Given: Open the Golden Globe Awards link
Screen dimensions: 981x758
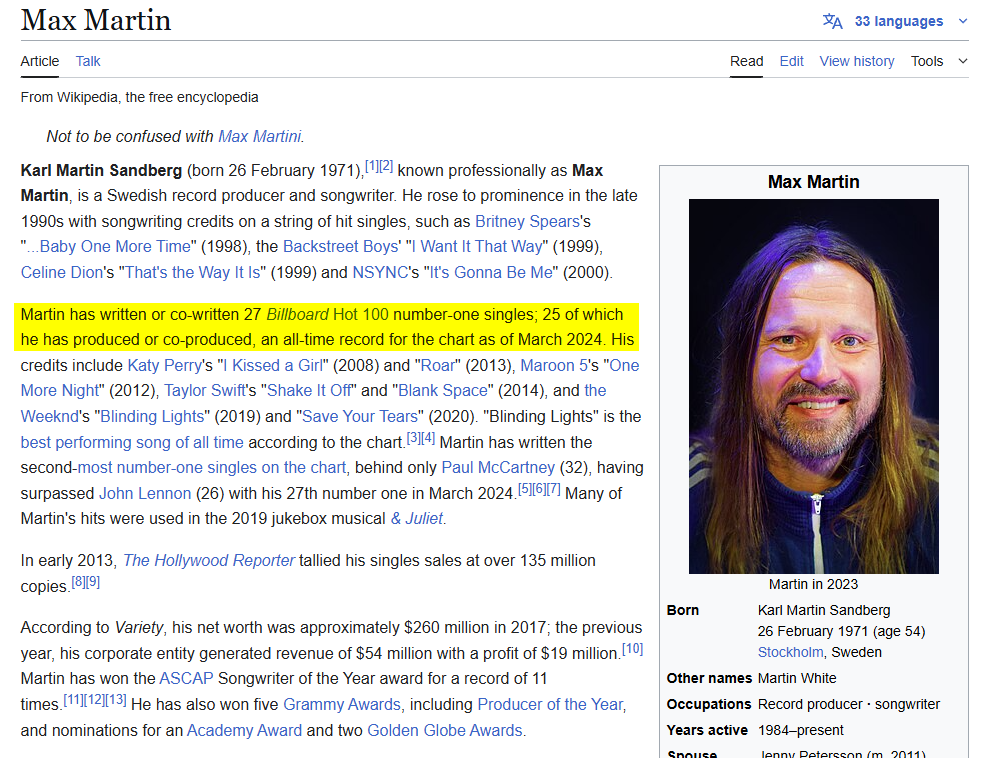Looking at the screenshot, I should tap(445, 730).
